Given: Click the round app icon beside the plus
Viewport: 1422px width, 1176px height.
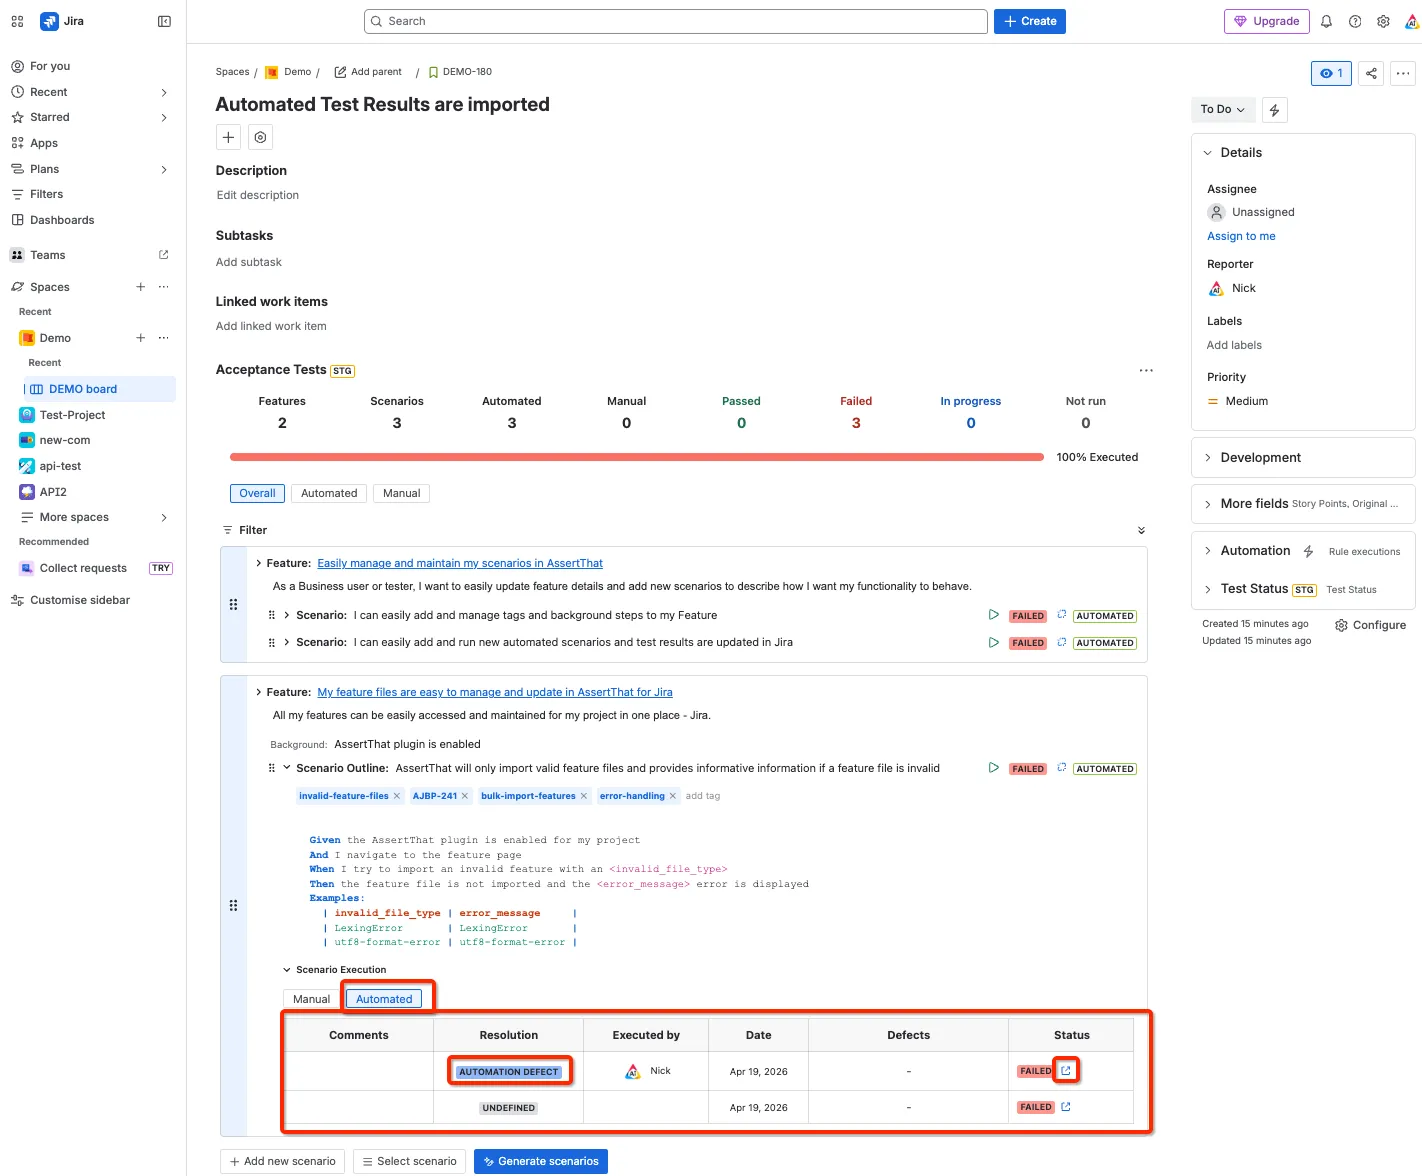Looking at the screenshot, I should (x=260, y=137).
